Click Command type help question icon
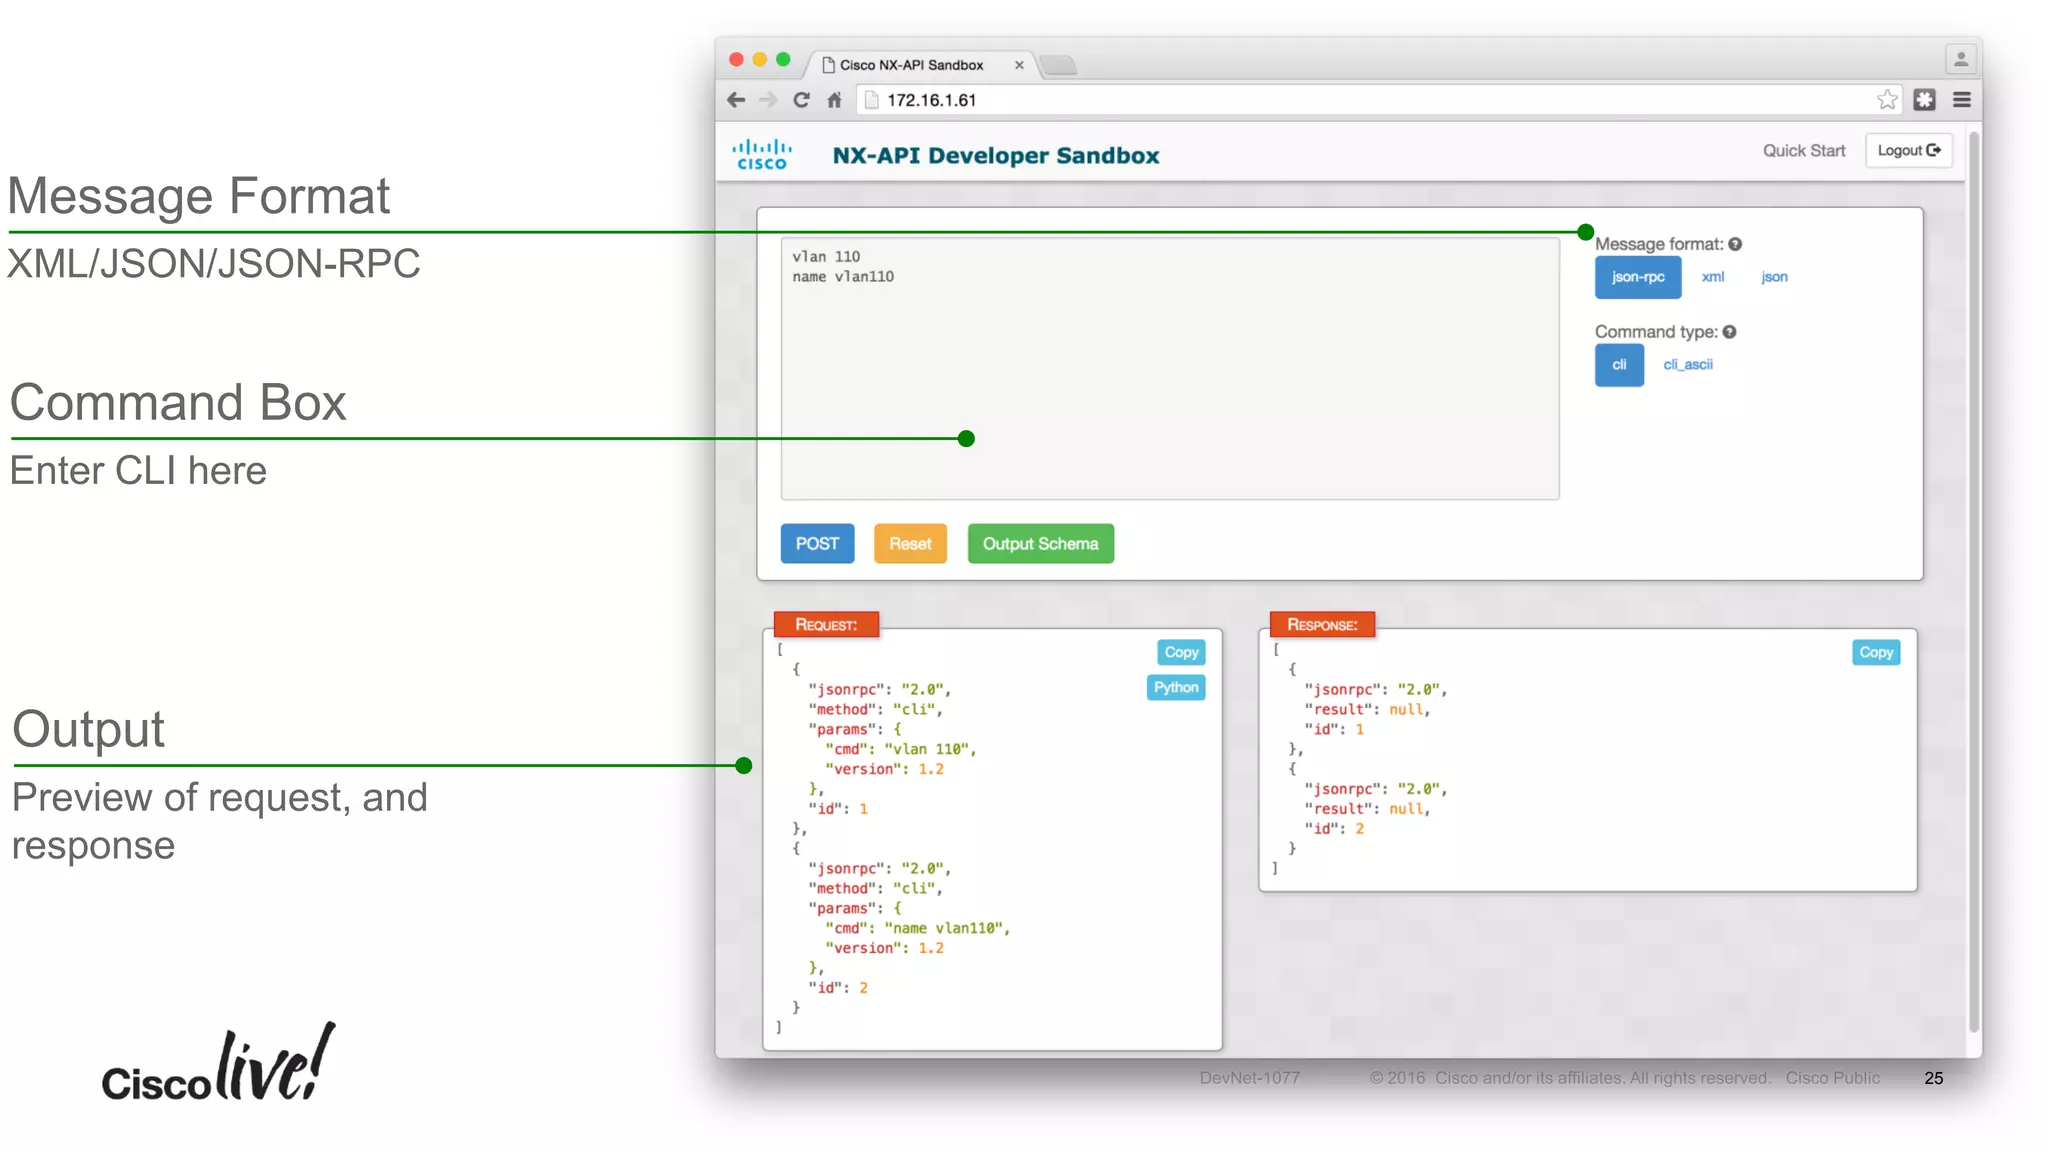 1730,332
